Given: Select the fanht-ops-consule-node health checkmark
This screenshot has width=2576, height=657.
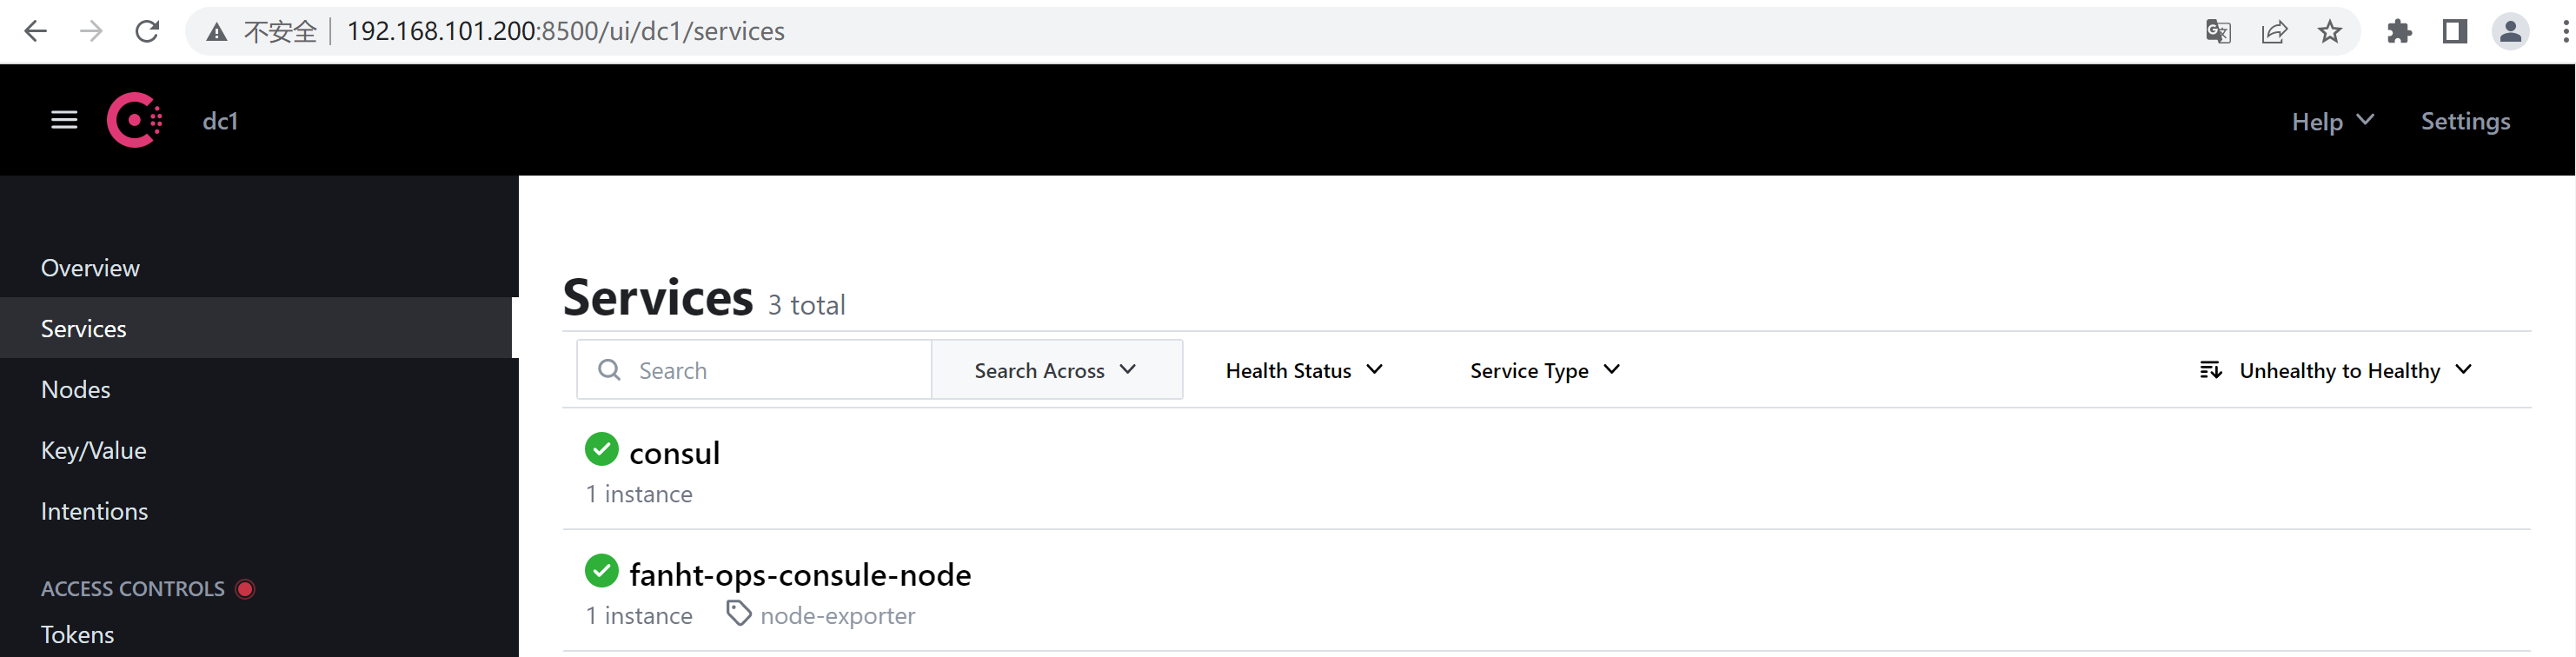Looking at the screenshot, I should tap(601, 571).
